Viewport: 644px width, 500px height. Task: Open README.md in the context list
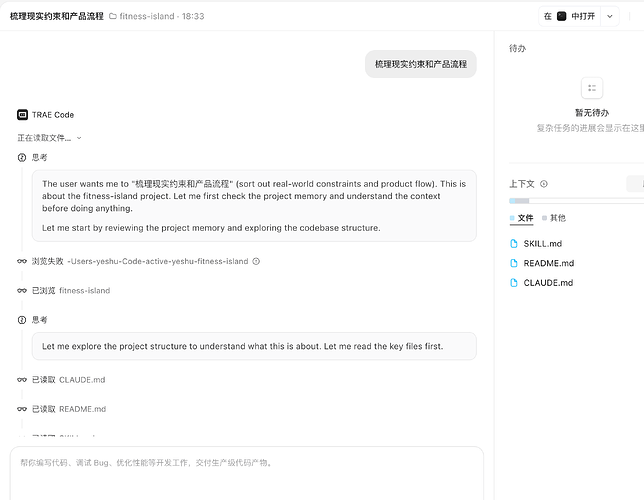pos(549,263)
